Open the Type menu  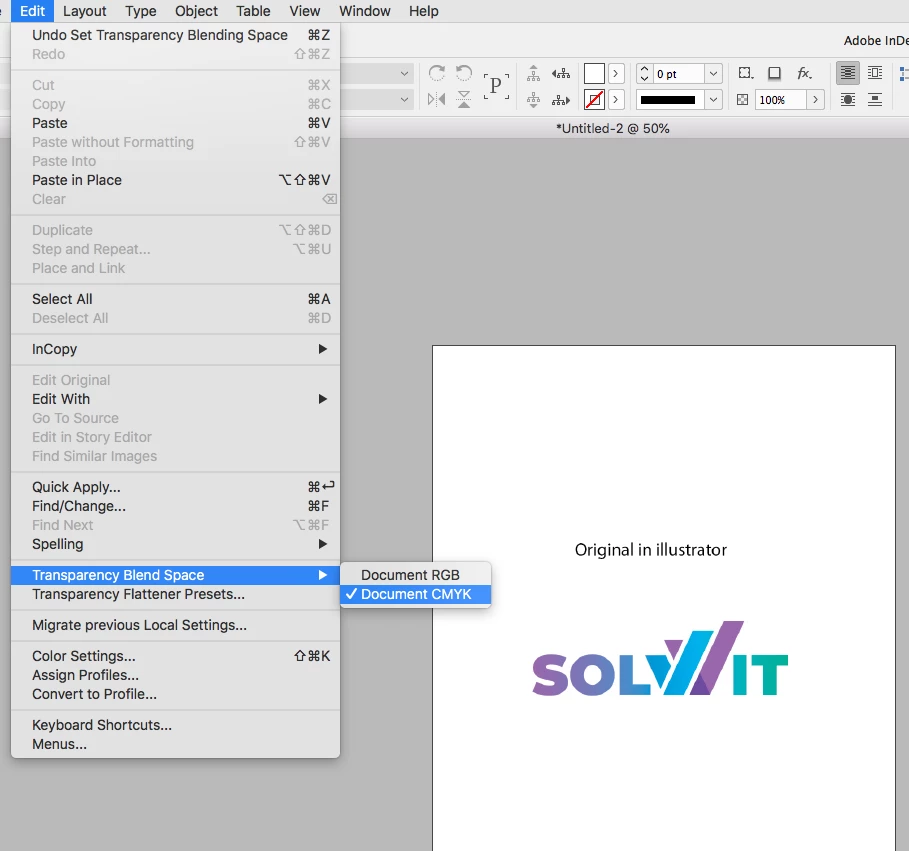coord(141,11)
